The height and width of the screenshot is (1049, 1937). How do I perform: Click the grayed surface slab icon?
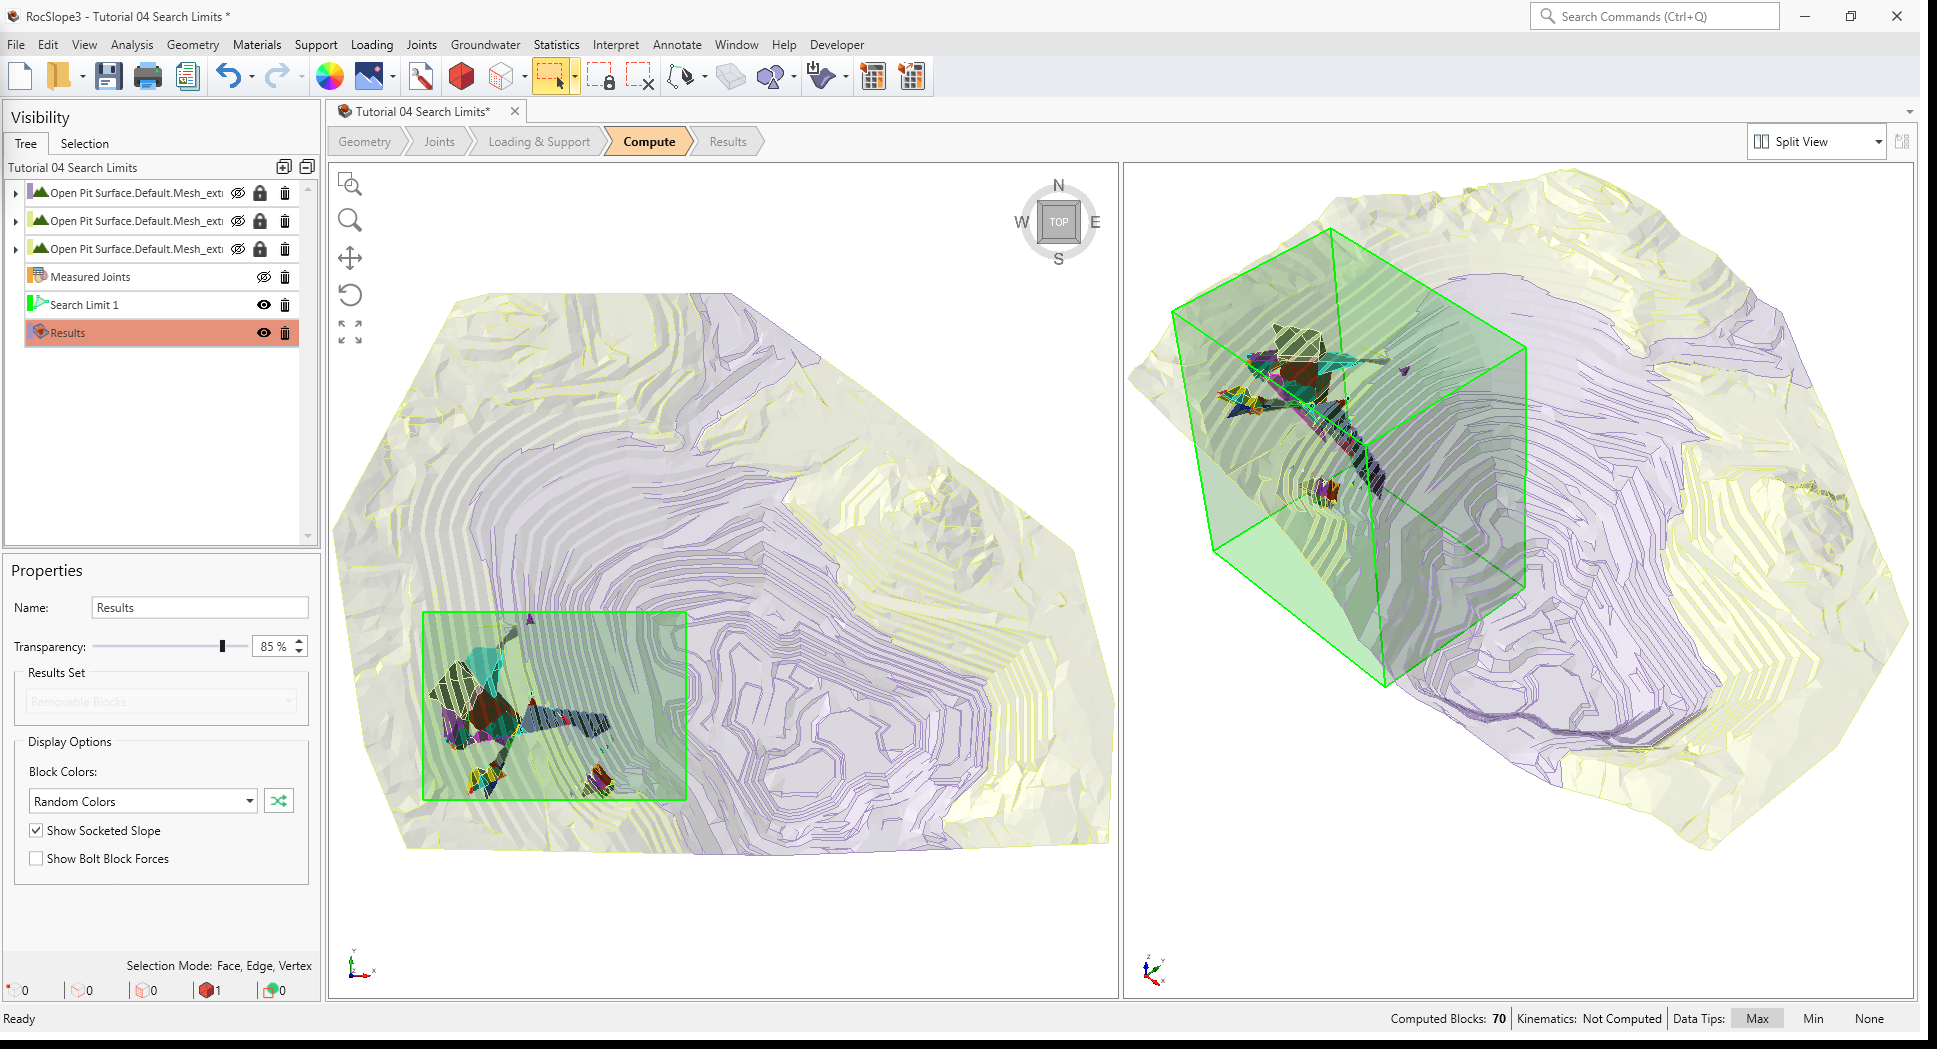[731, 76]
